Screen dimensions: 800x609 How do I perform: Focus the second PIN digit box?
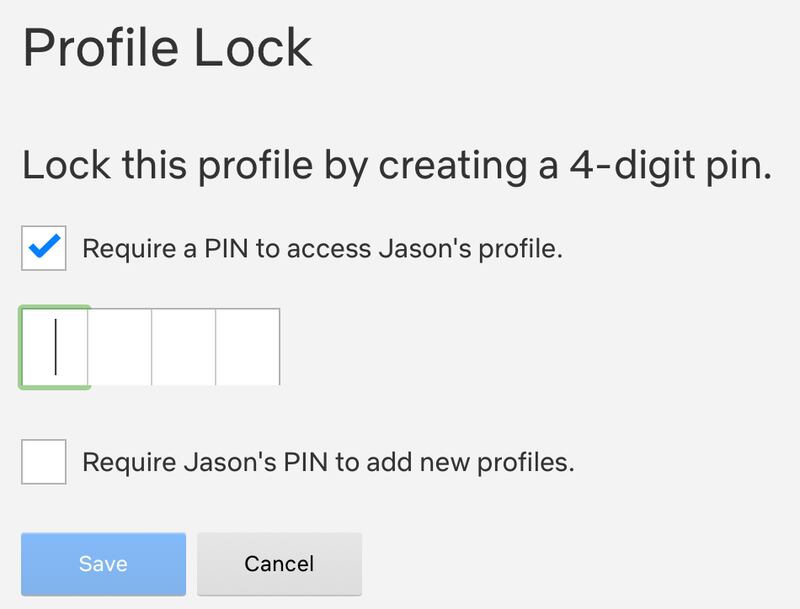(120, 347)
